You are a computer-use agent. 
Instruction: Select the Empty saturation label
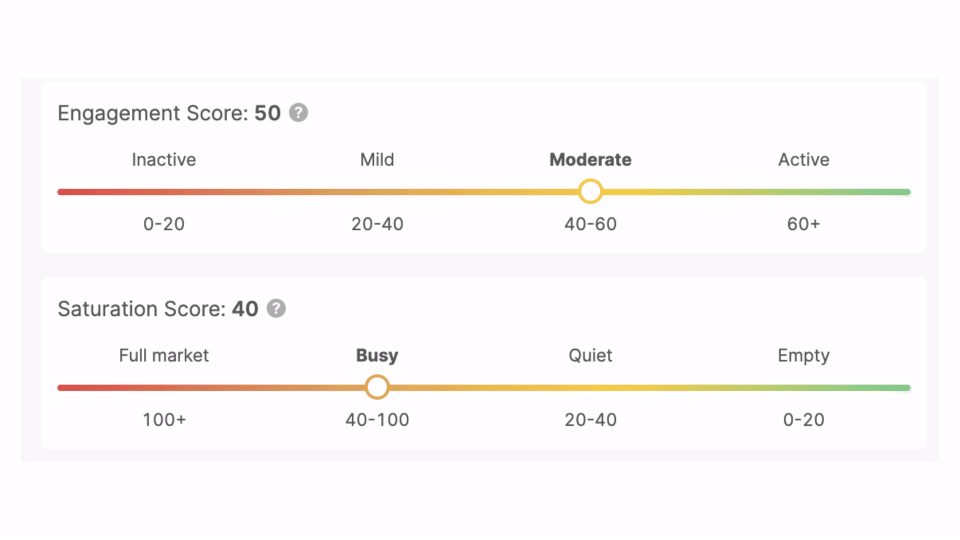pos(803,356)
